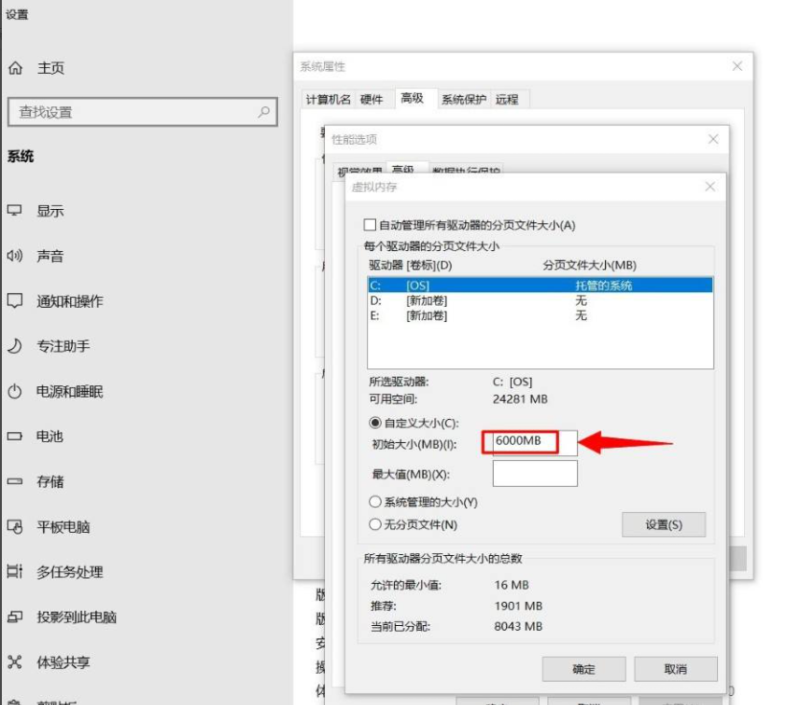Image resolution: width=800 pixels, height=705 pixels.
Task: Open the 主页 home icon in Settings
Action: click(15, 68)
